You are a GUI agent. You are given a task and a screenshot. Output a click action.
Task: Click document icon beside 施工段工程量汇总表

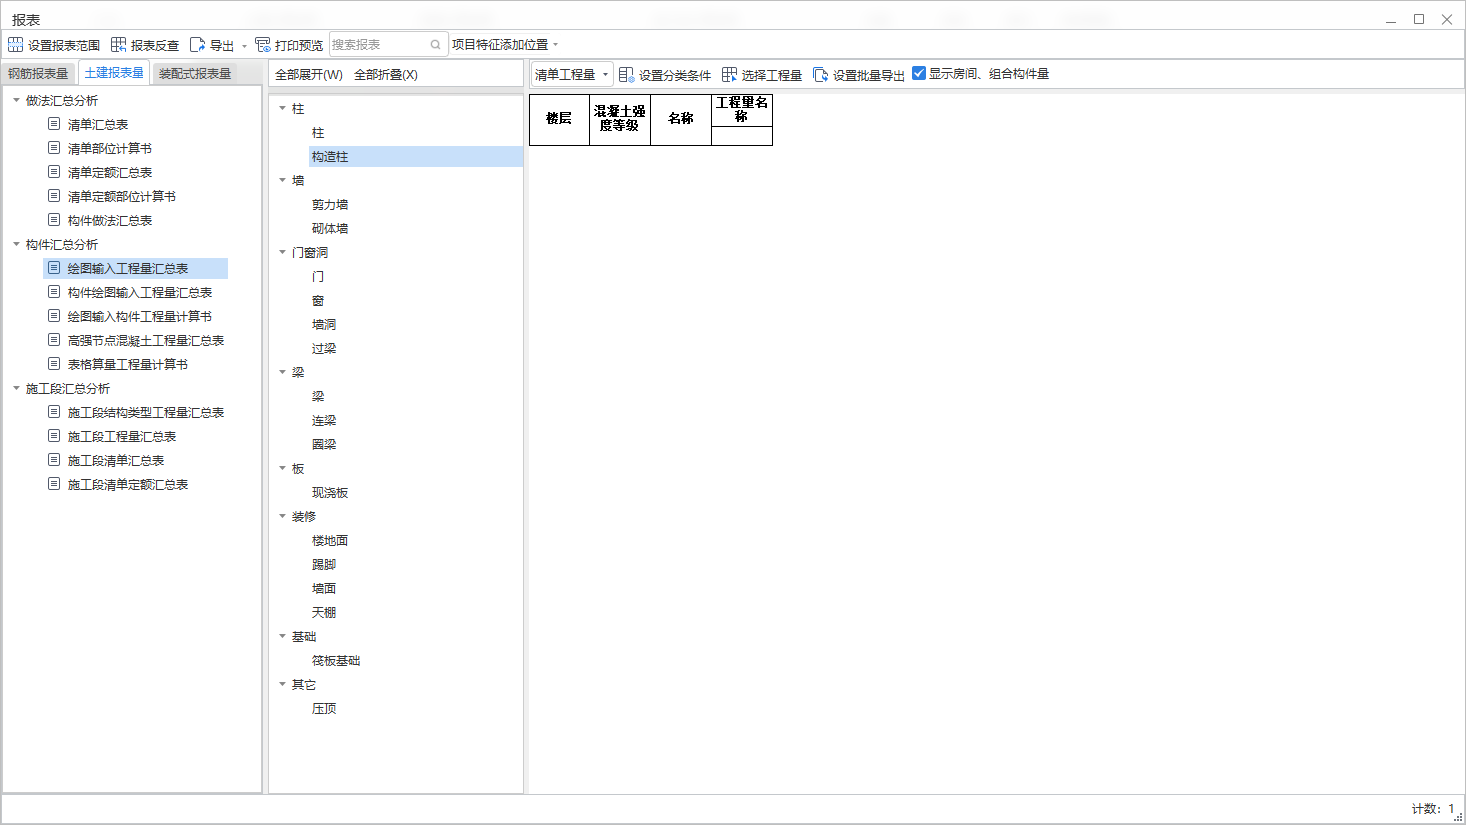54,436
